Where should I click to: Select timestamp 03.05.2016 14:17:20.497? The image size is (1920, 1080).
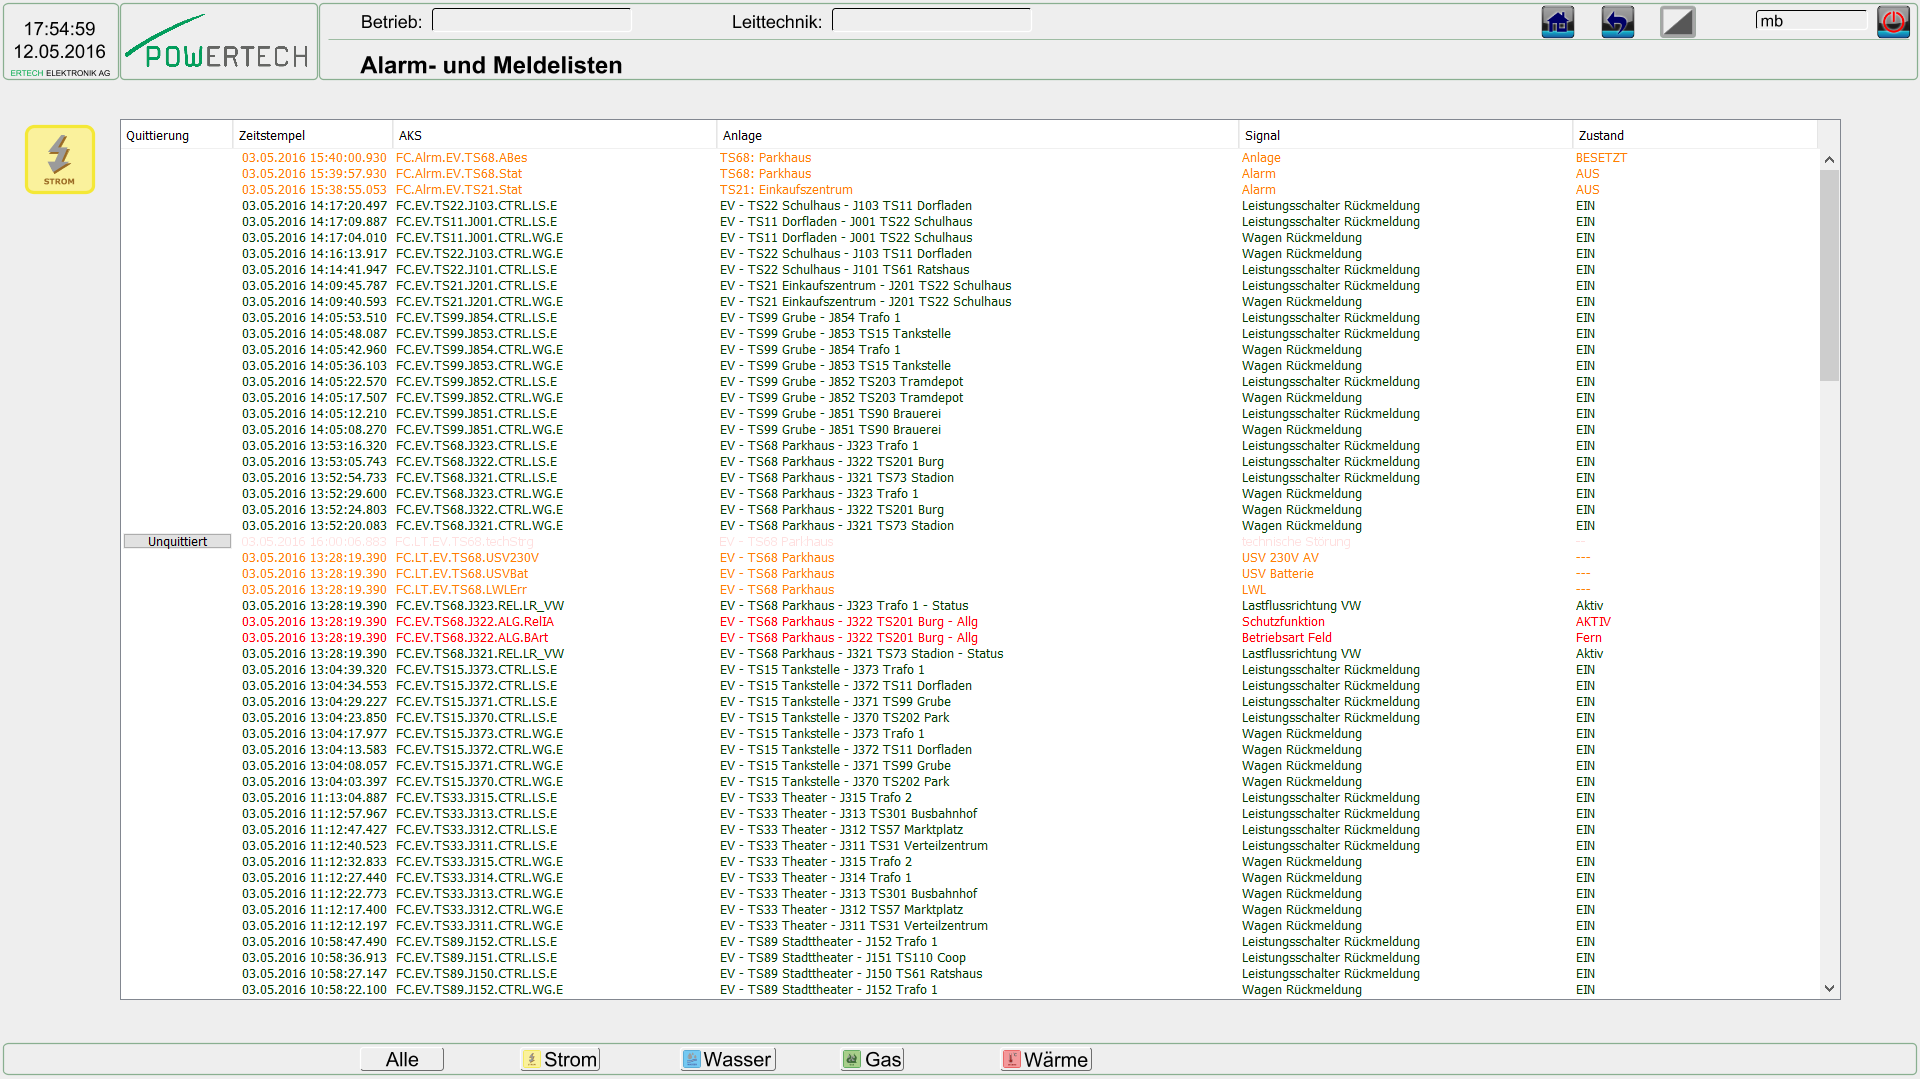[x=314, y=206]
